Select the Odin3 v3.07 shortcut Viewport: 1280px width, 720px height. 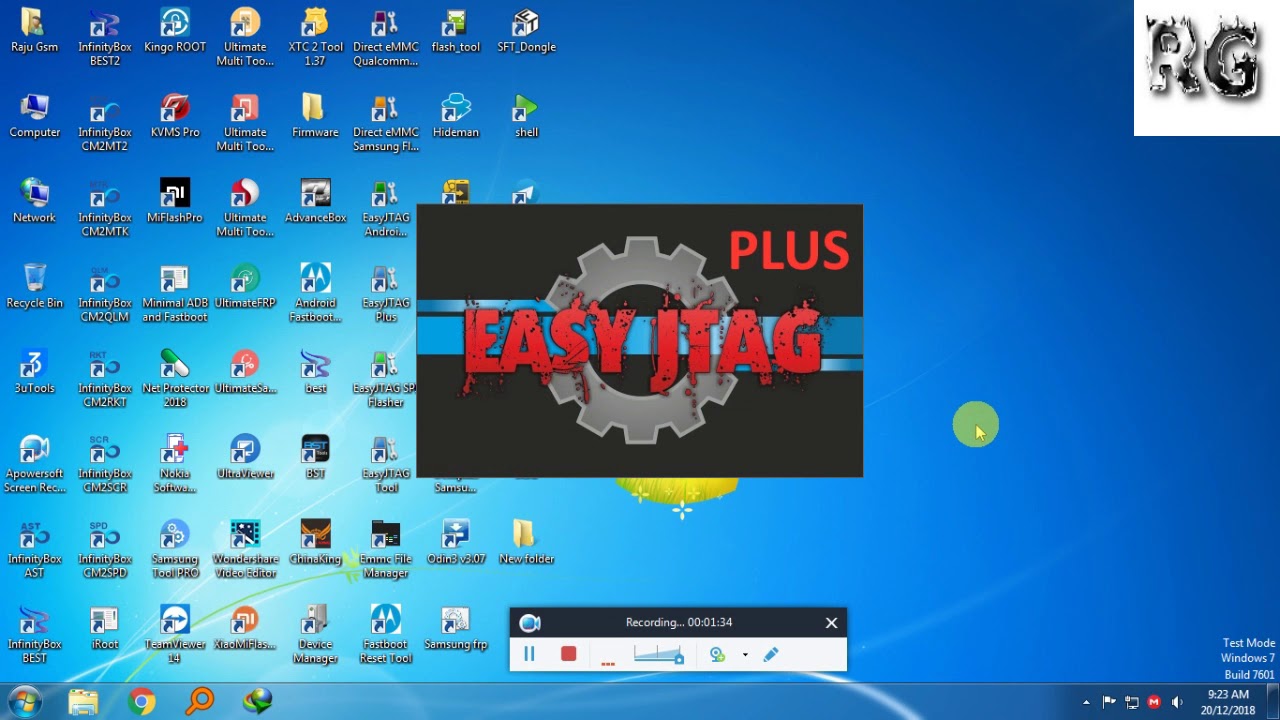click(x=456, y=542)
